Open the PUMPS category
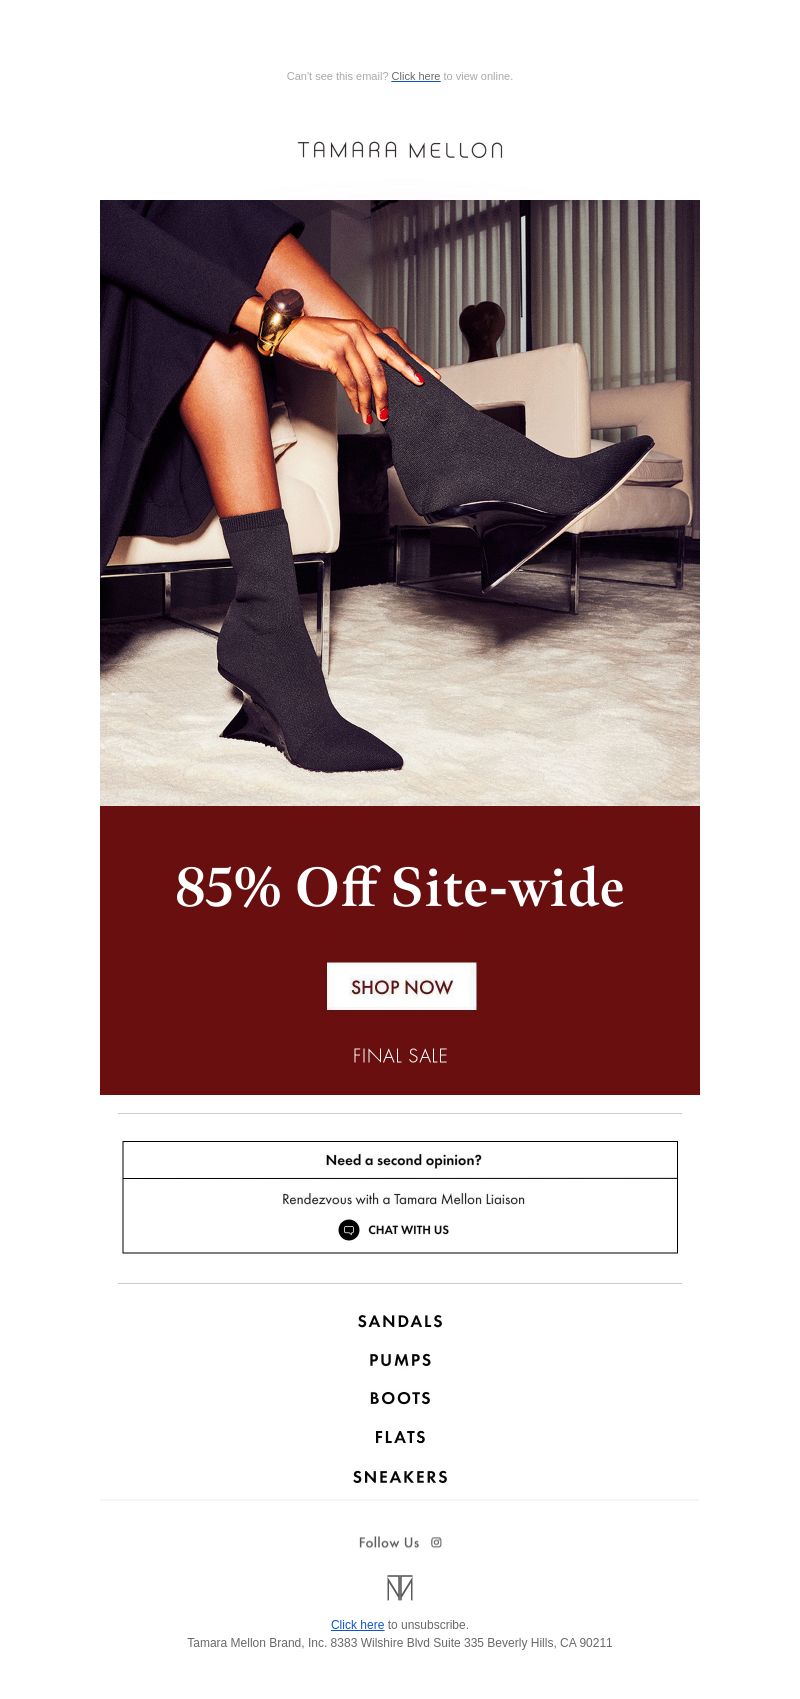 pos(400,1360)
